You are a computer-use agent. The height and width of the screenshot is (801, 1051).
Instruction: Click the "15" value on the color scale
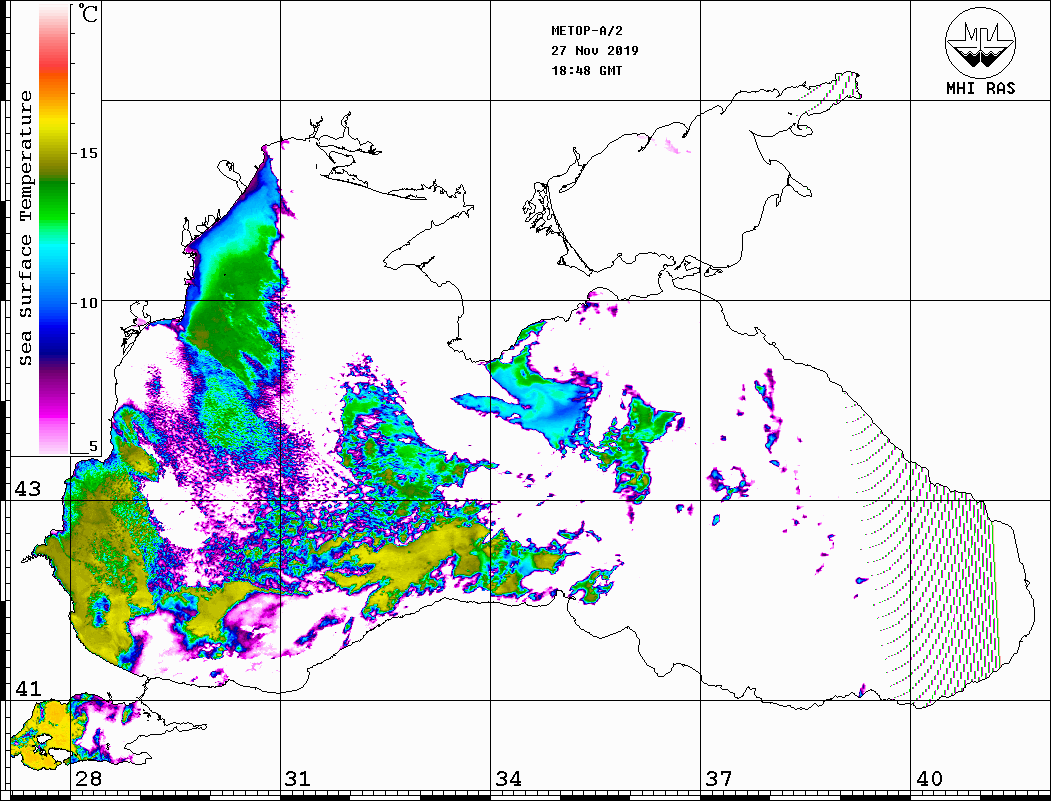pos(88,153)
